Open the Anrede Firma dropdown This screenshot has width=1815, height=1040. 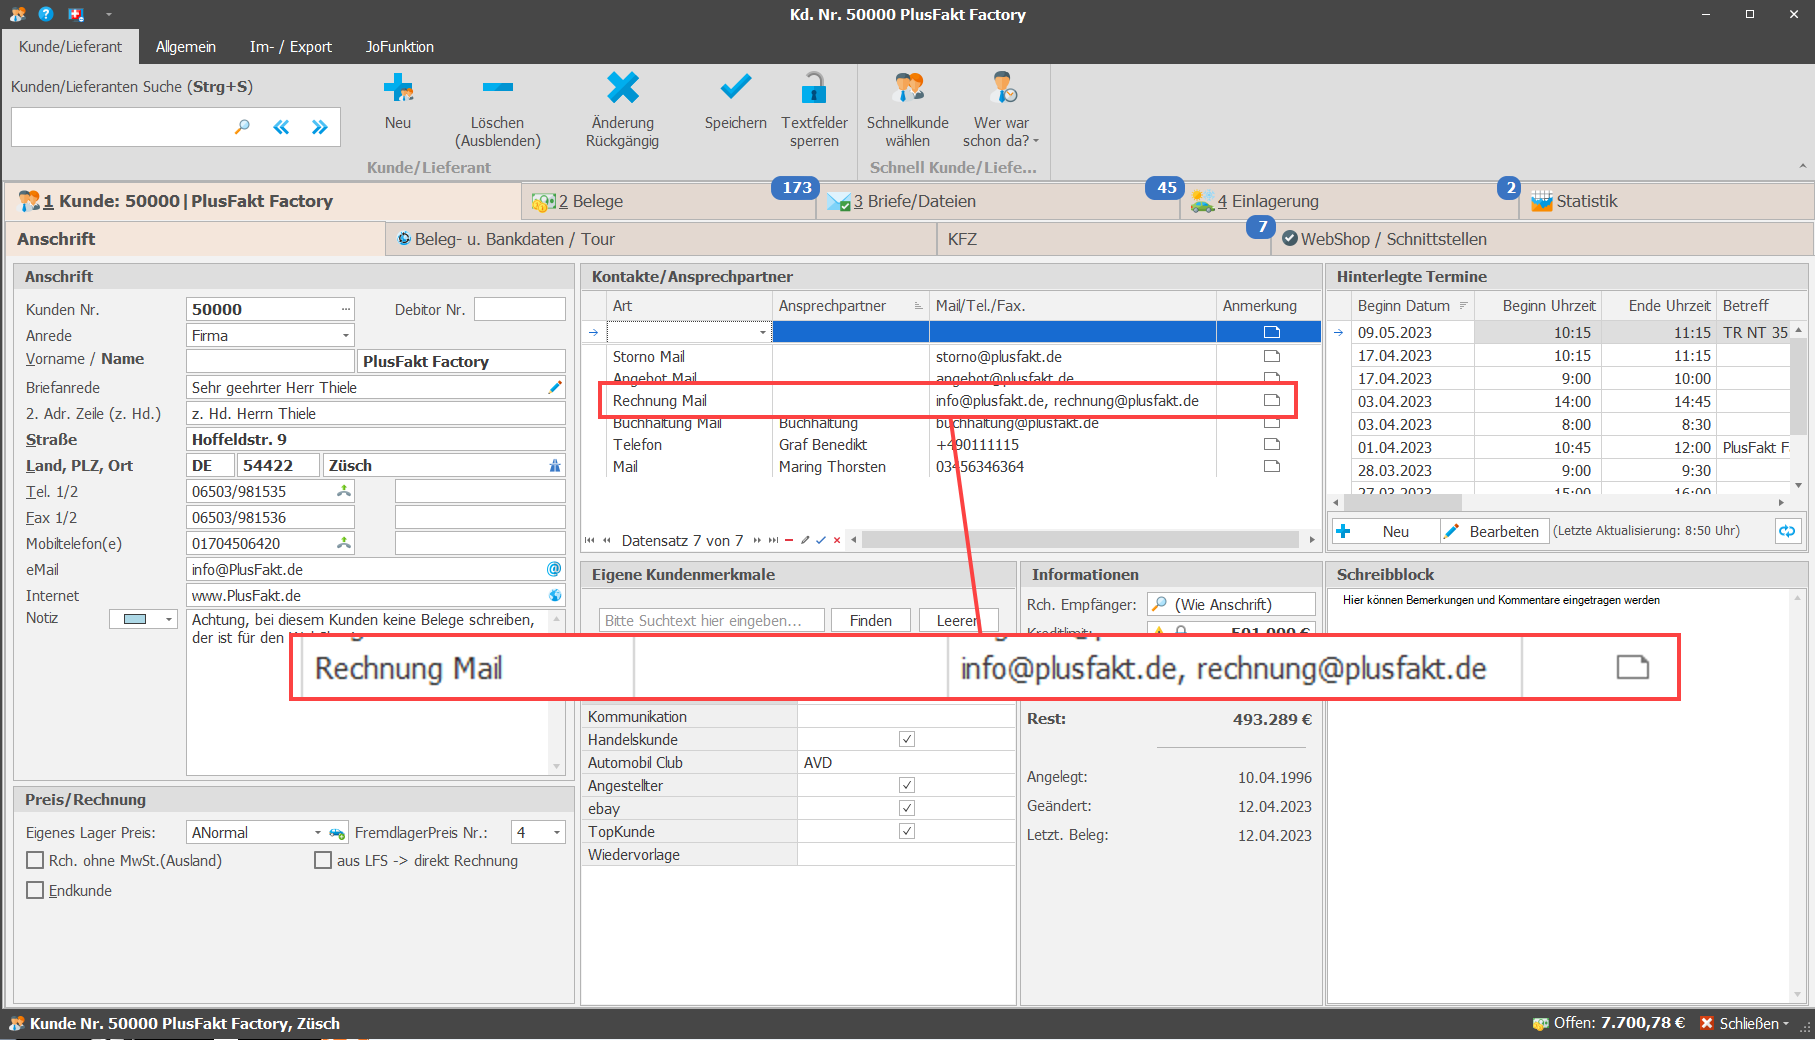pyautogui.click(x=346, y=336)
